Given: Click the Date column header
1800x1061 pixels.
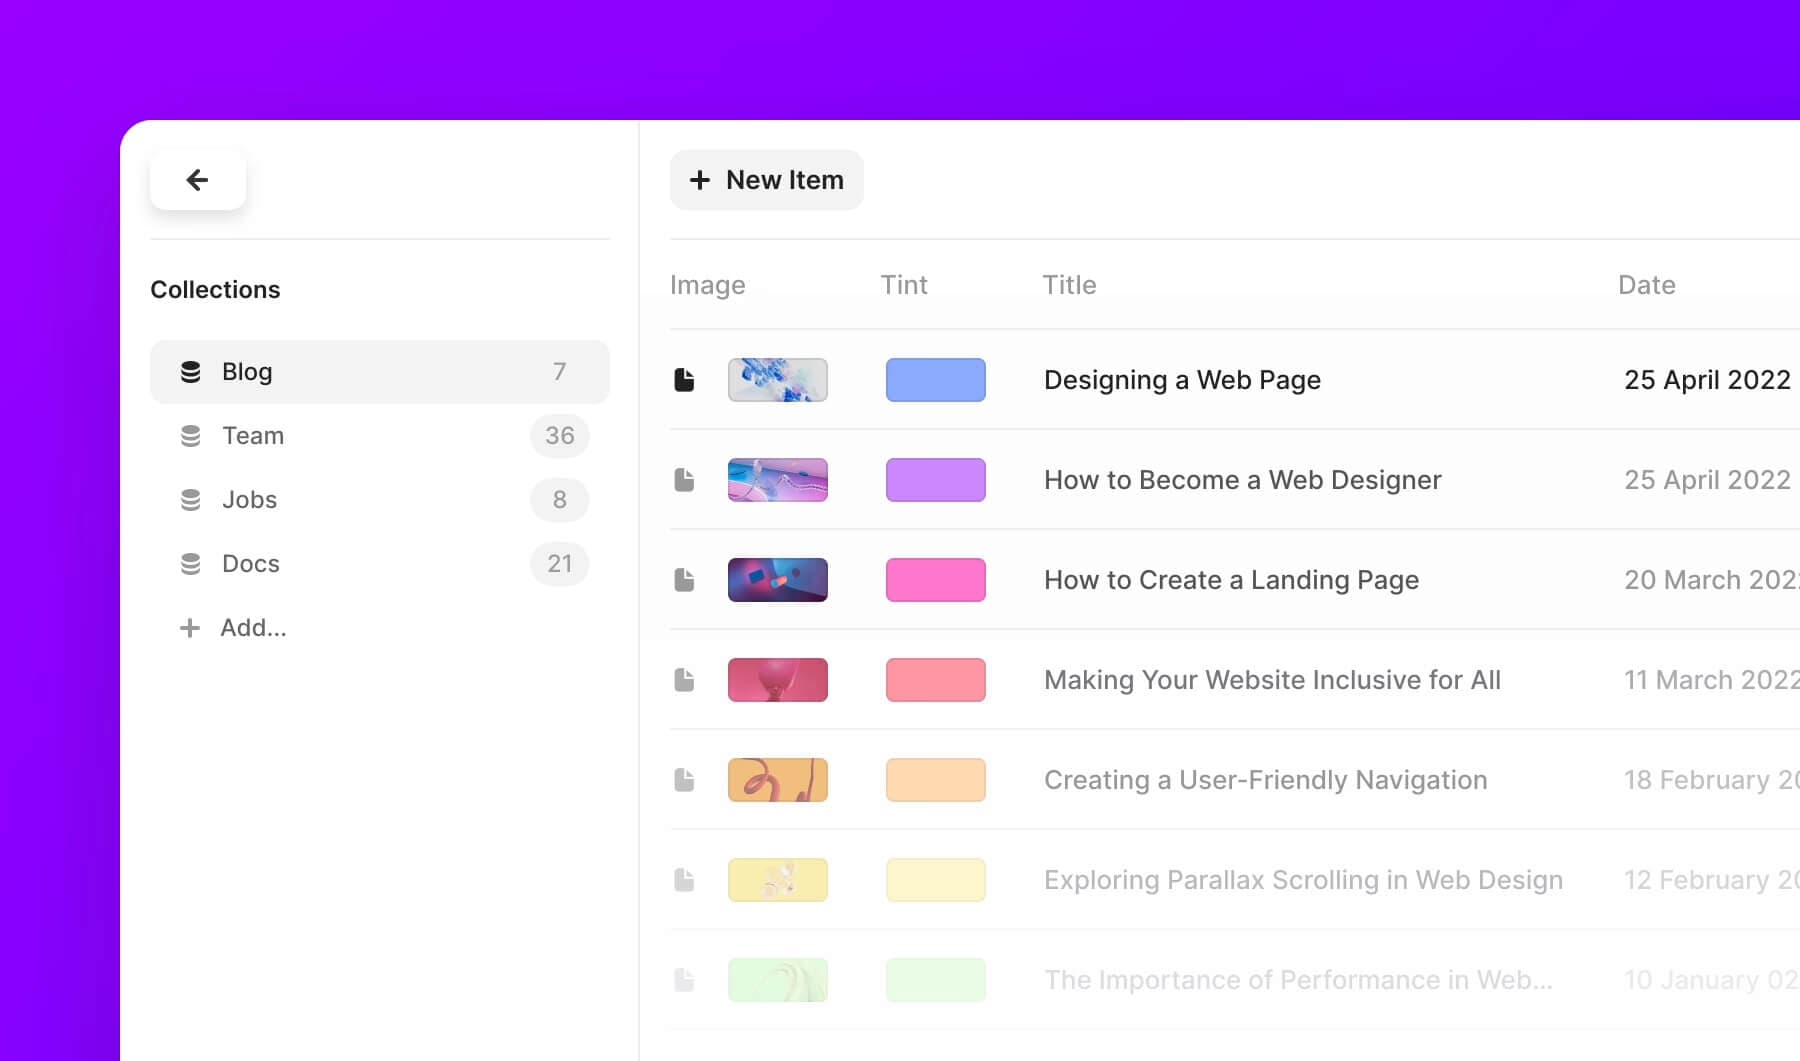Looking at the screenshot, I should click(1645, 284).
